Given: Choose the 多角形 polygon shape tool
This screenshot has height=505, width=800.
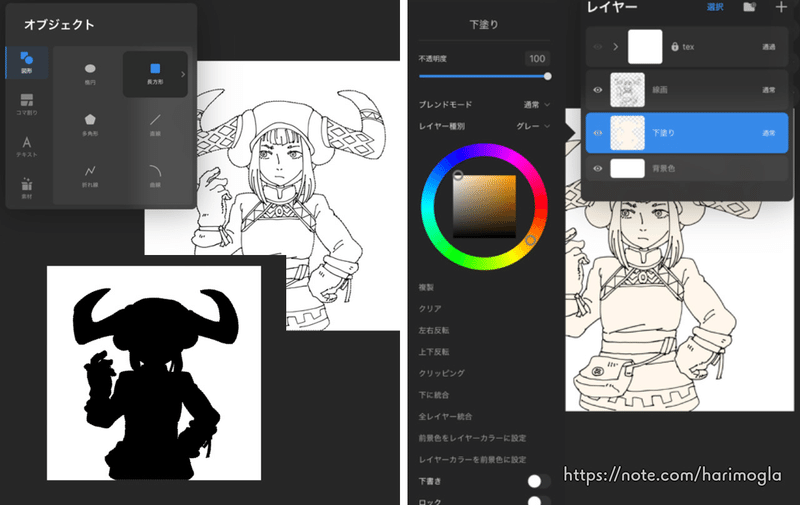Looking at the screenshot, I should pos(90,125).
